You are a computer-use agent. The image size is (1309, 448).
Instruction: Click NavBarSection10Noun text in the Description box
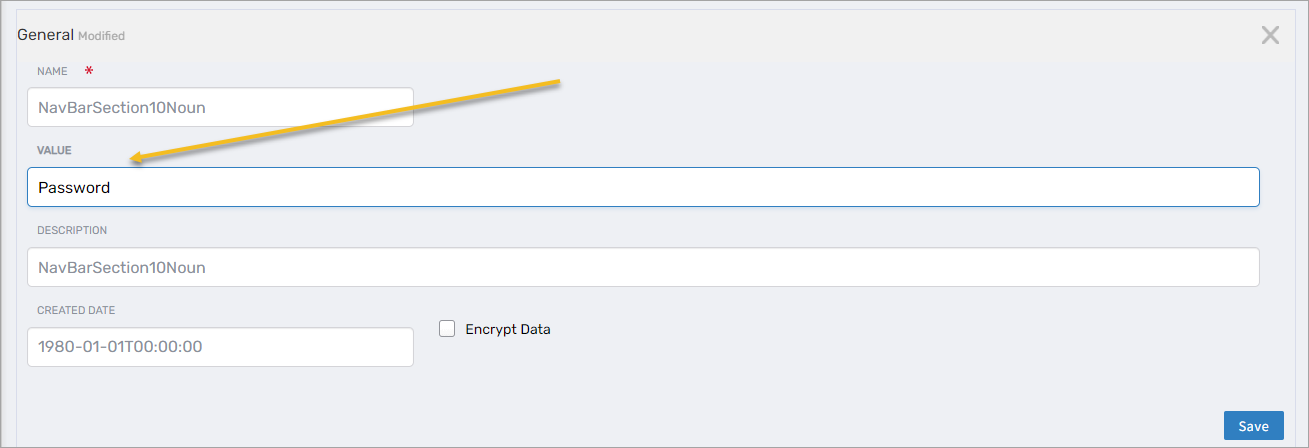point(121,267)
